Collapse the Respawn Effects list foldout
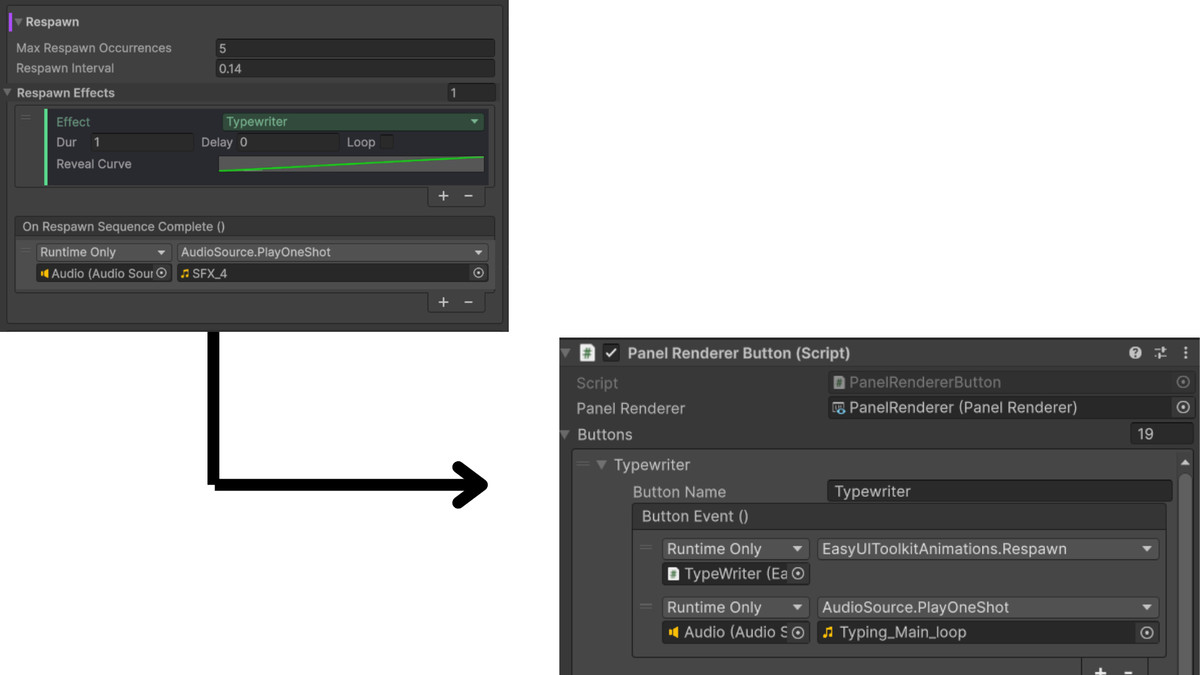 pyautogui.click(x=8, y=93)
